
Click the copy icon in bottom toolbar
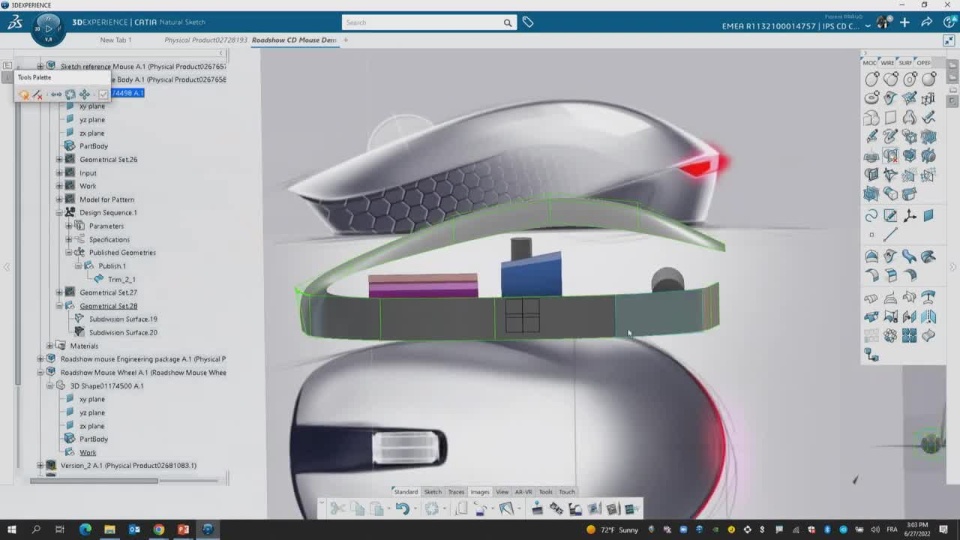point(358,508)
